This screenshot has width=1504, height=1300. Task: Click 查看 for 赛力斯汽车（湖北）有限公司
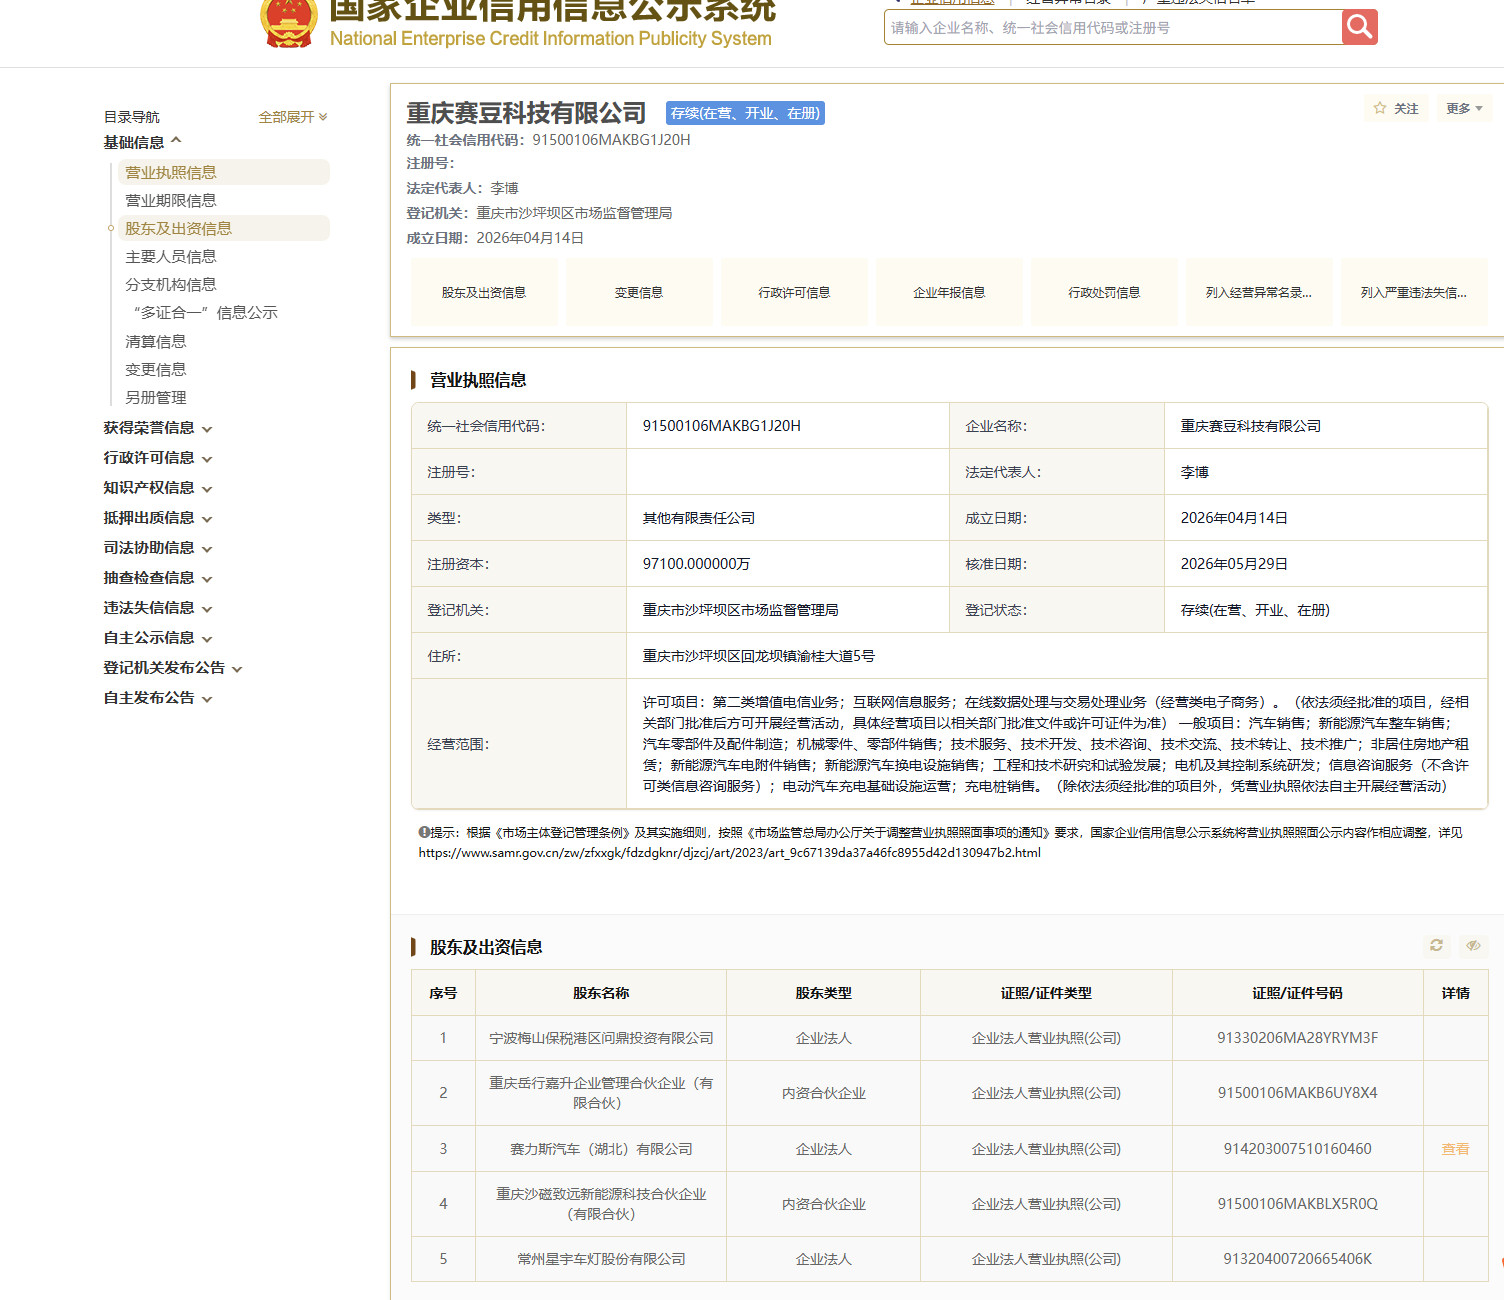click(x=1455, y=1149)
